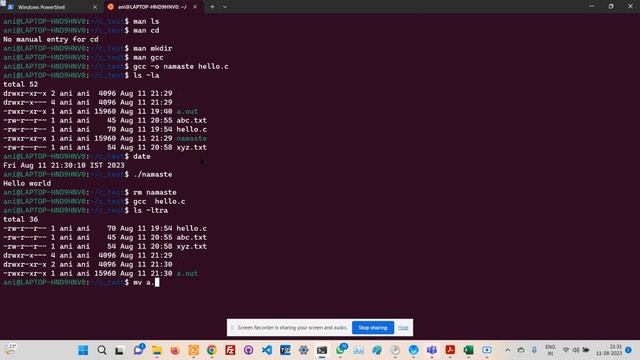Close the Windows PowerShell tab
640x360 pixels.
click(95, 7)
